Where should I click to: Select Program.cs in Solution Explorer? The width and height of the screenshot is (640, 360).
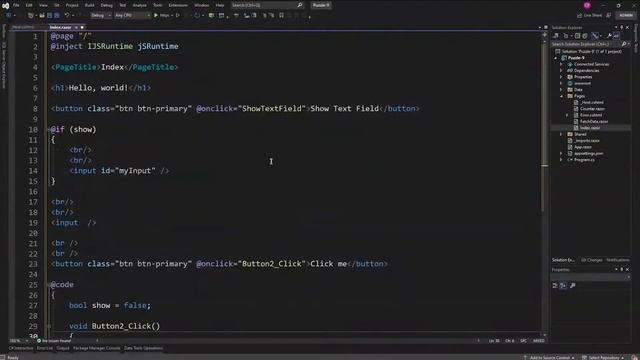click(x=584, y=160)
